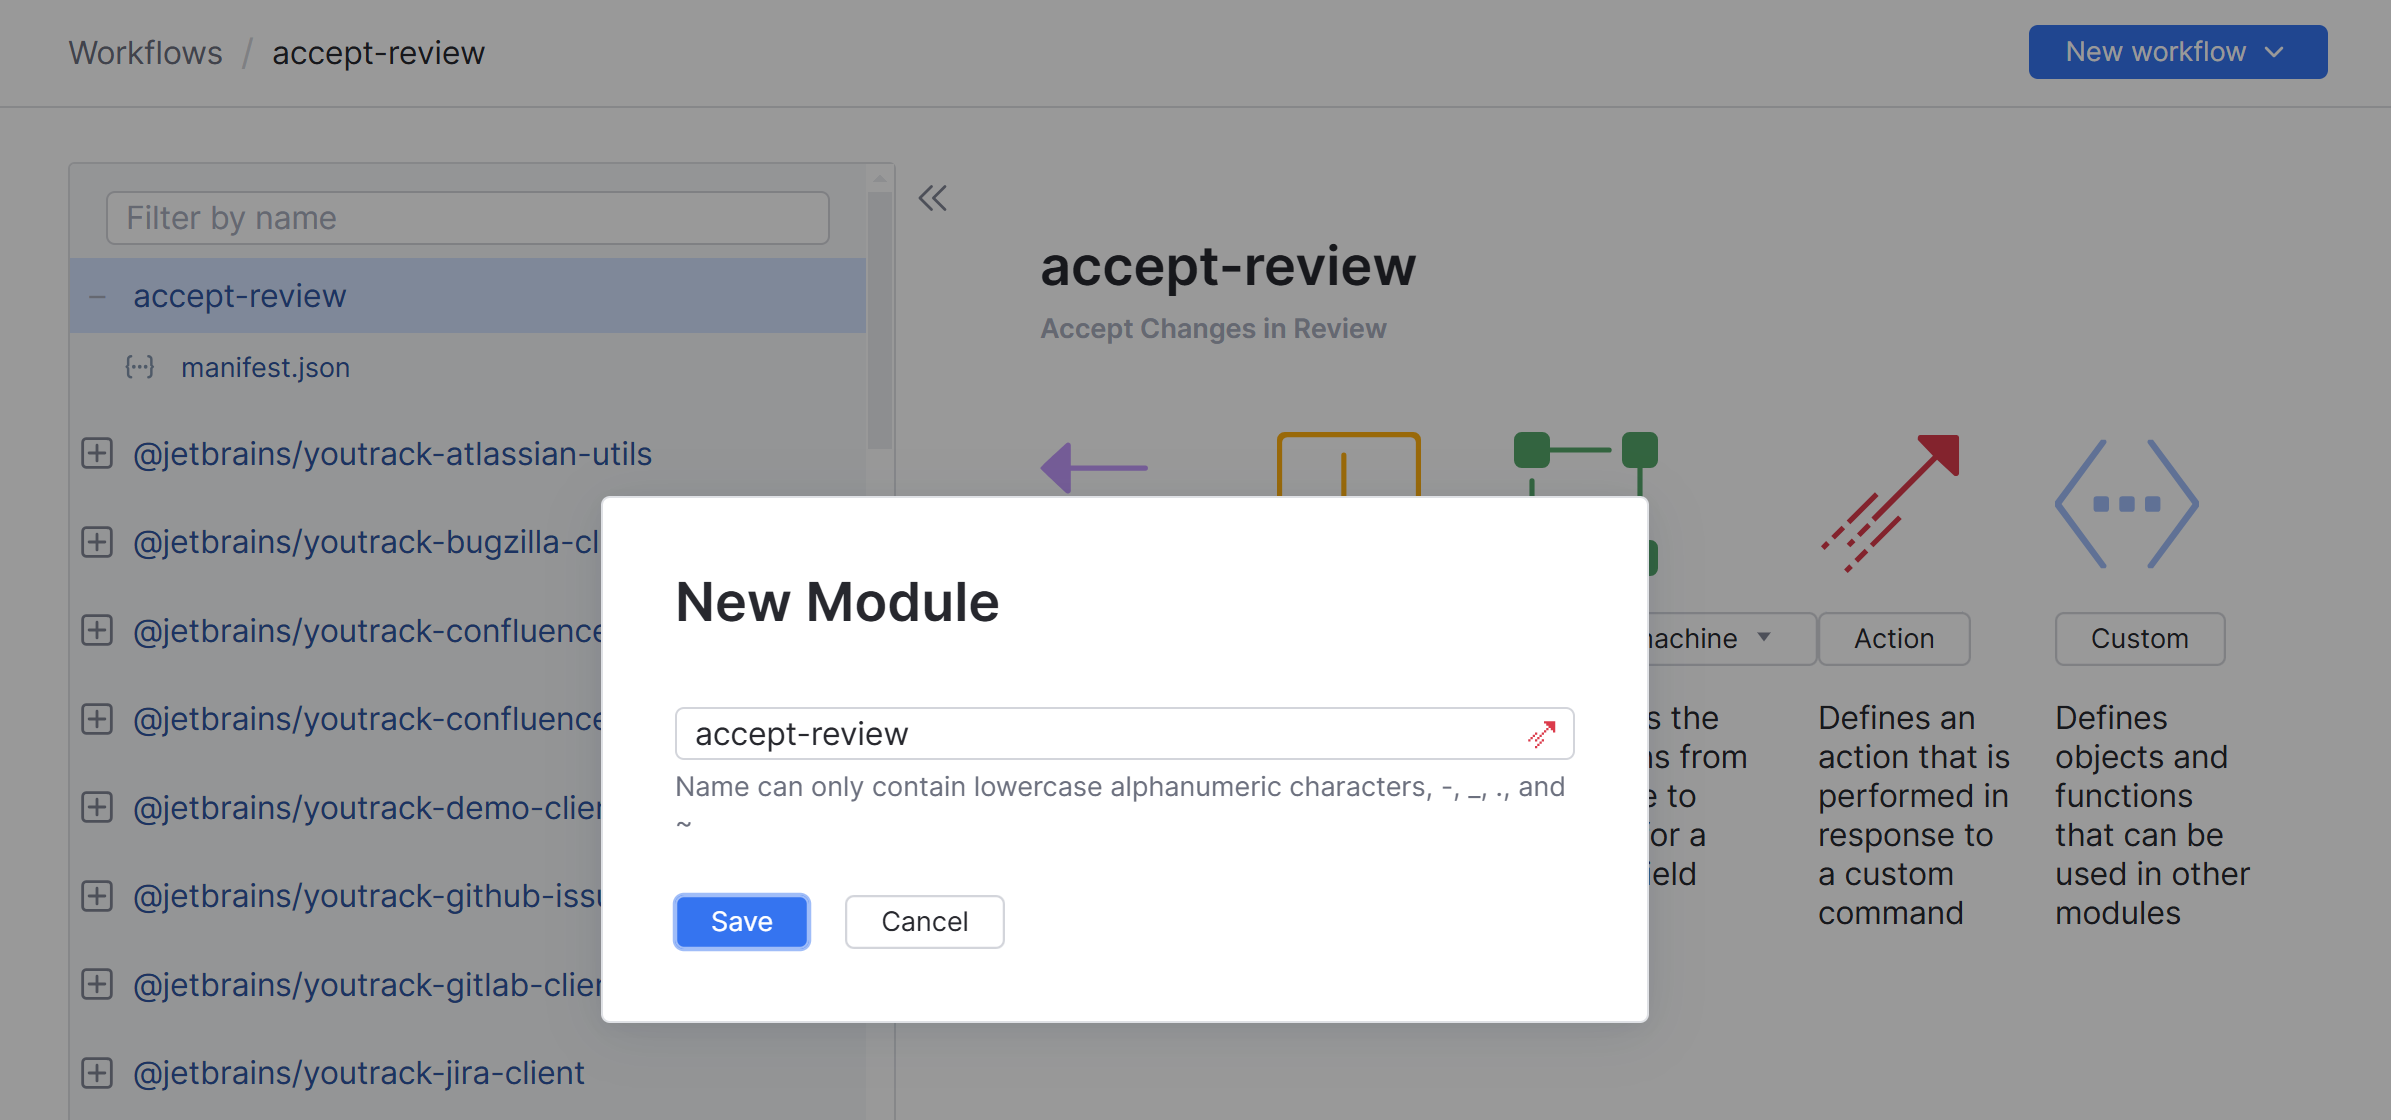Collapse the sidebar with double-chevron icon
This screenshot has height=1120, width=2391.
(932, 198)
